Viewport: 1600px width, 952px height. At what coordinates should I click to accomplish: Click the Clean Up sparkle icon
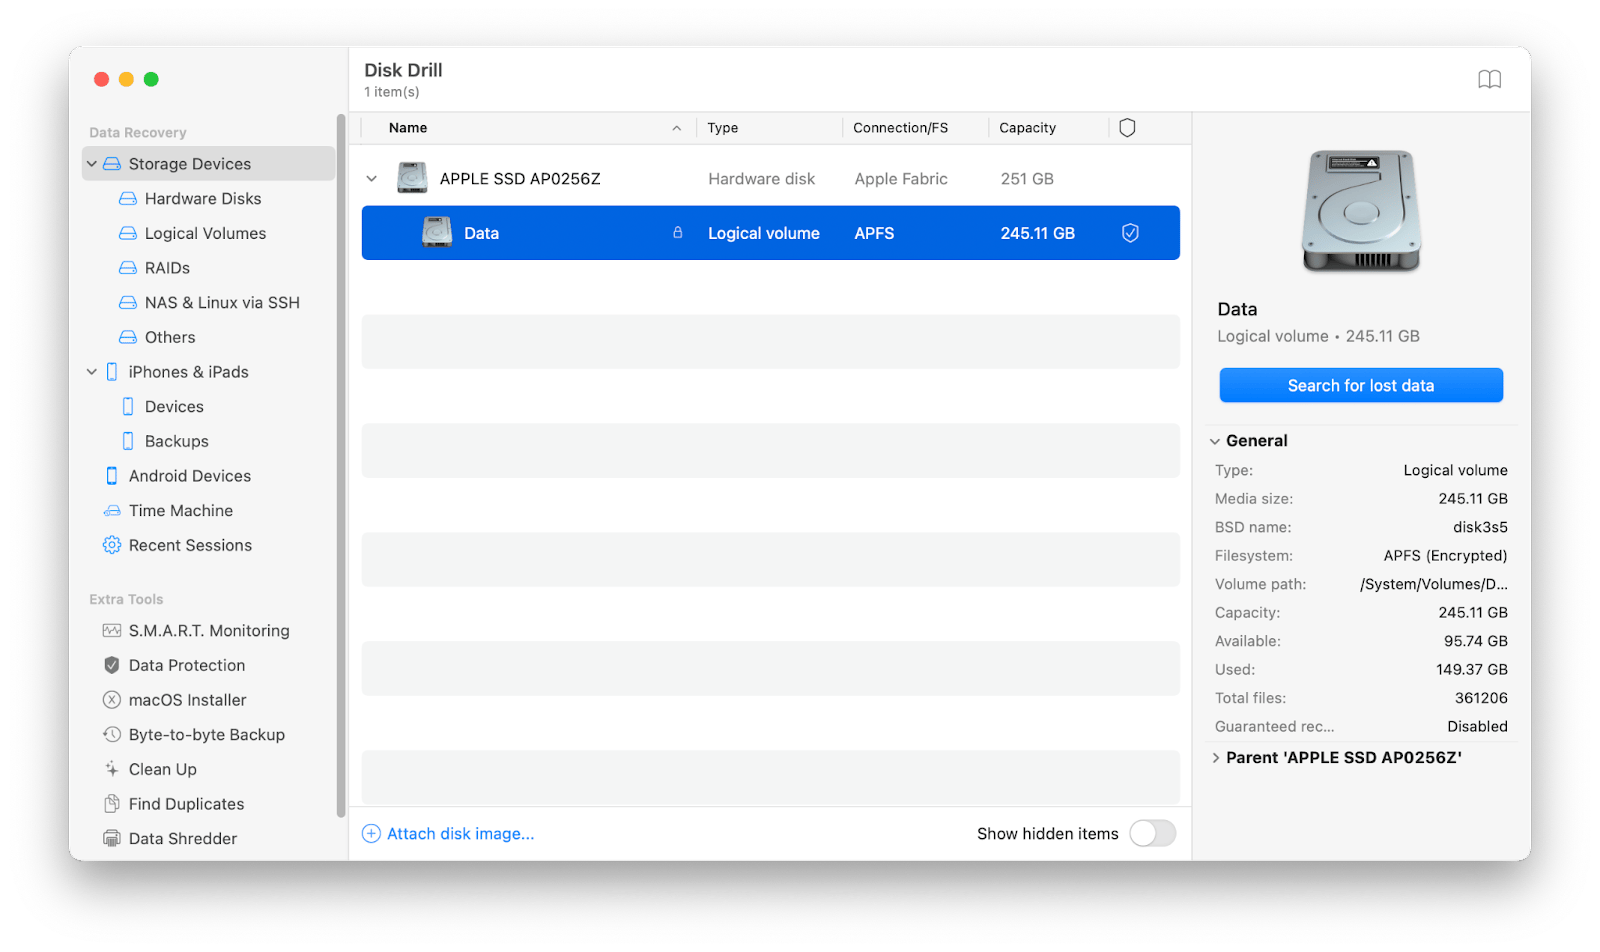coord(112,769)
